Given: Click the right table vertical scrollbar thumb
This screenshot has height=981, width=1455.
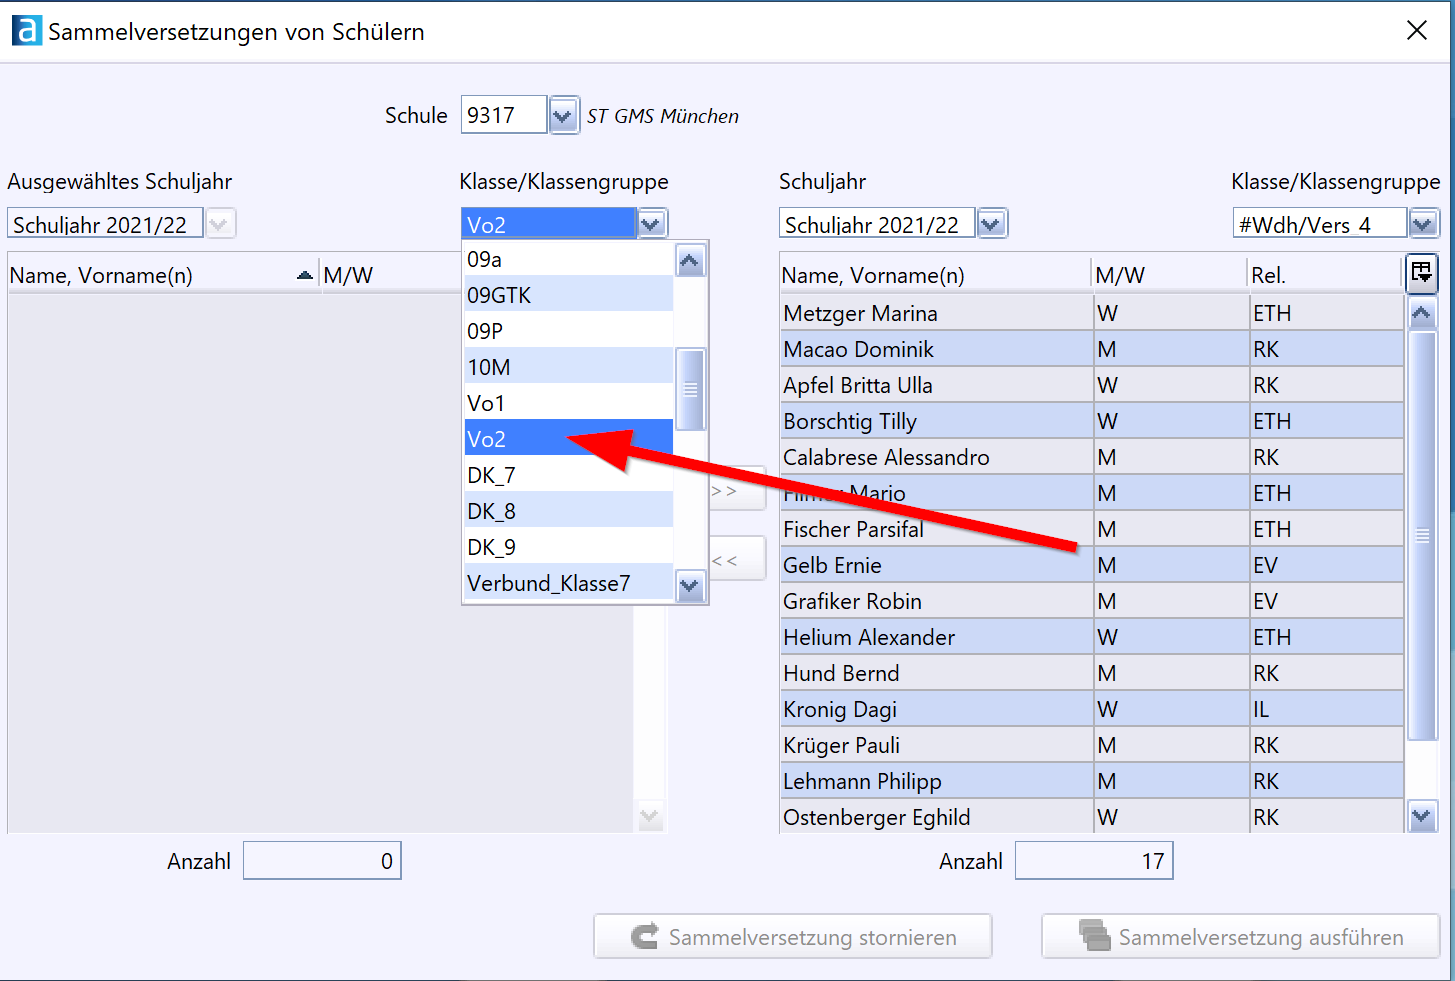Looking at the screenshot, I should click(1421, 536).
